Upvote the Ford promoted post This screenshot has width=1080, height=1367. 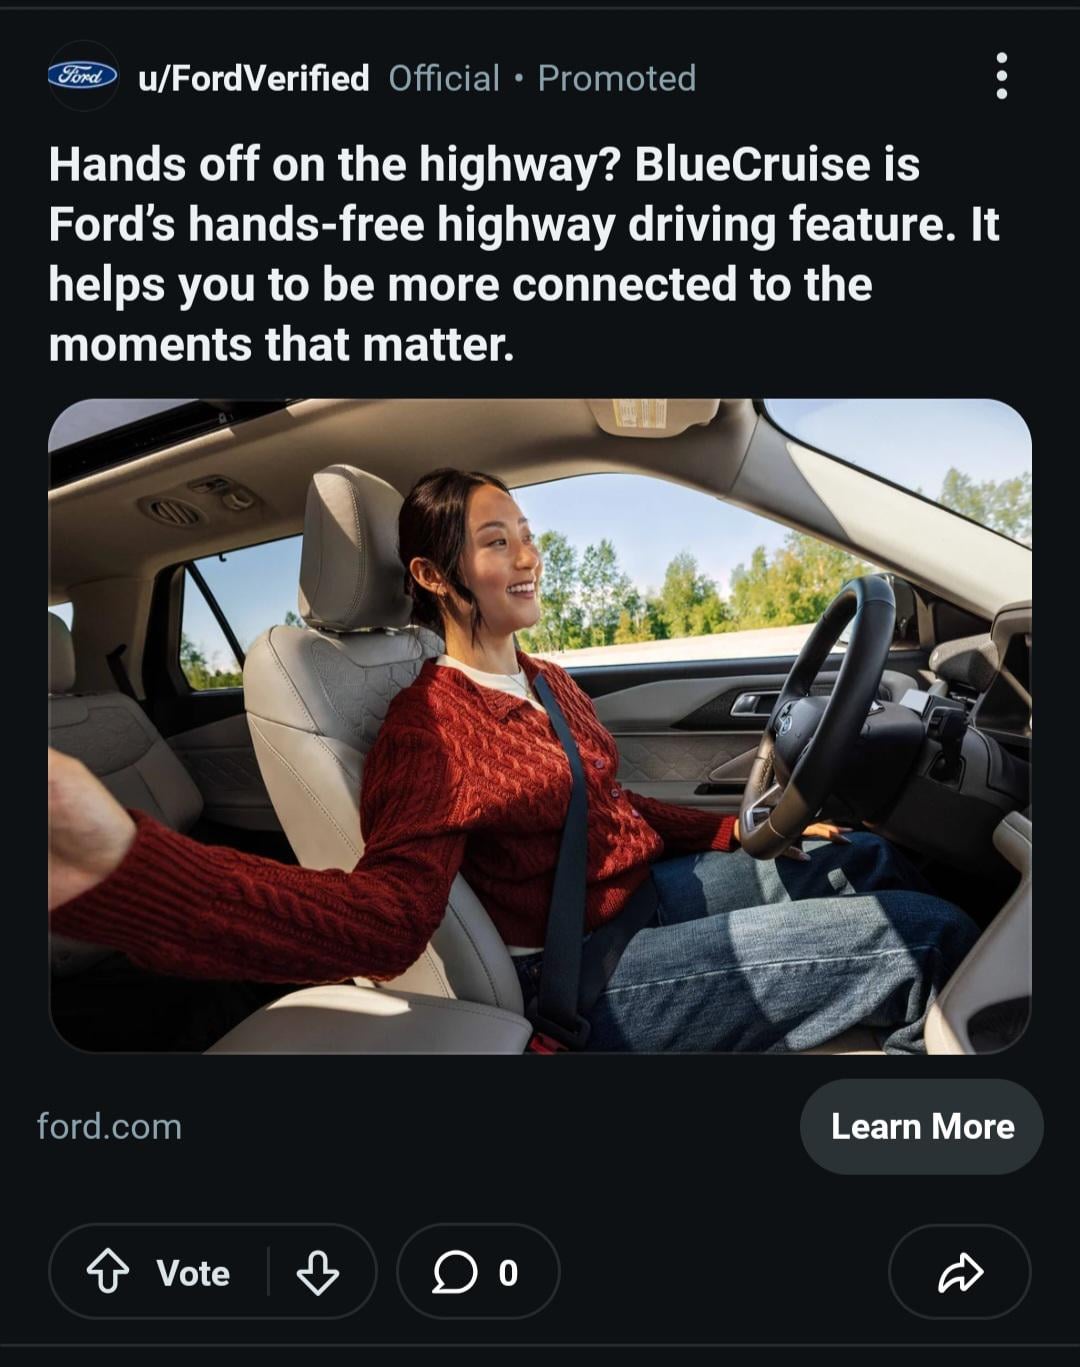click(x=108, y=1272)
